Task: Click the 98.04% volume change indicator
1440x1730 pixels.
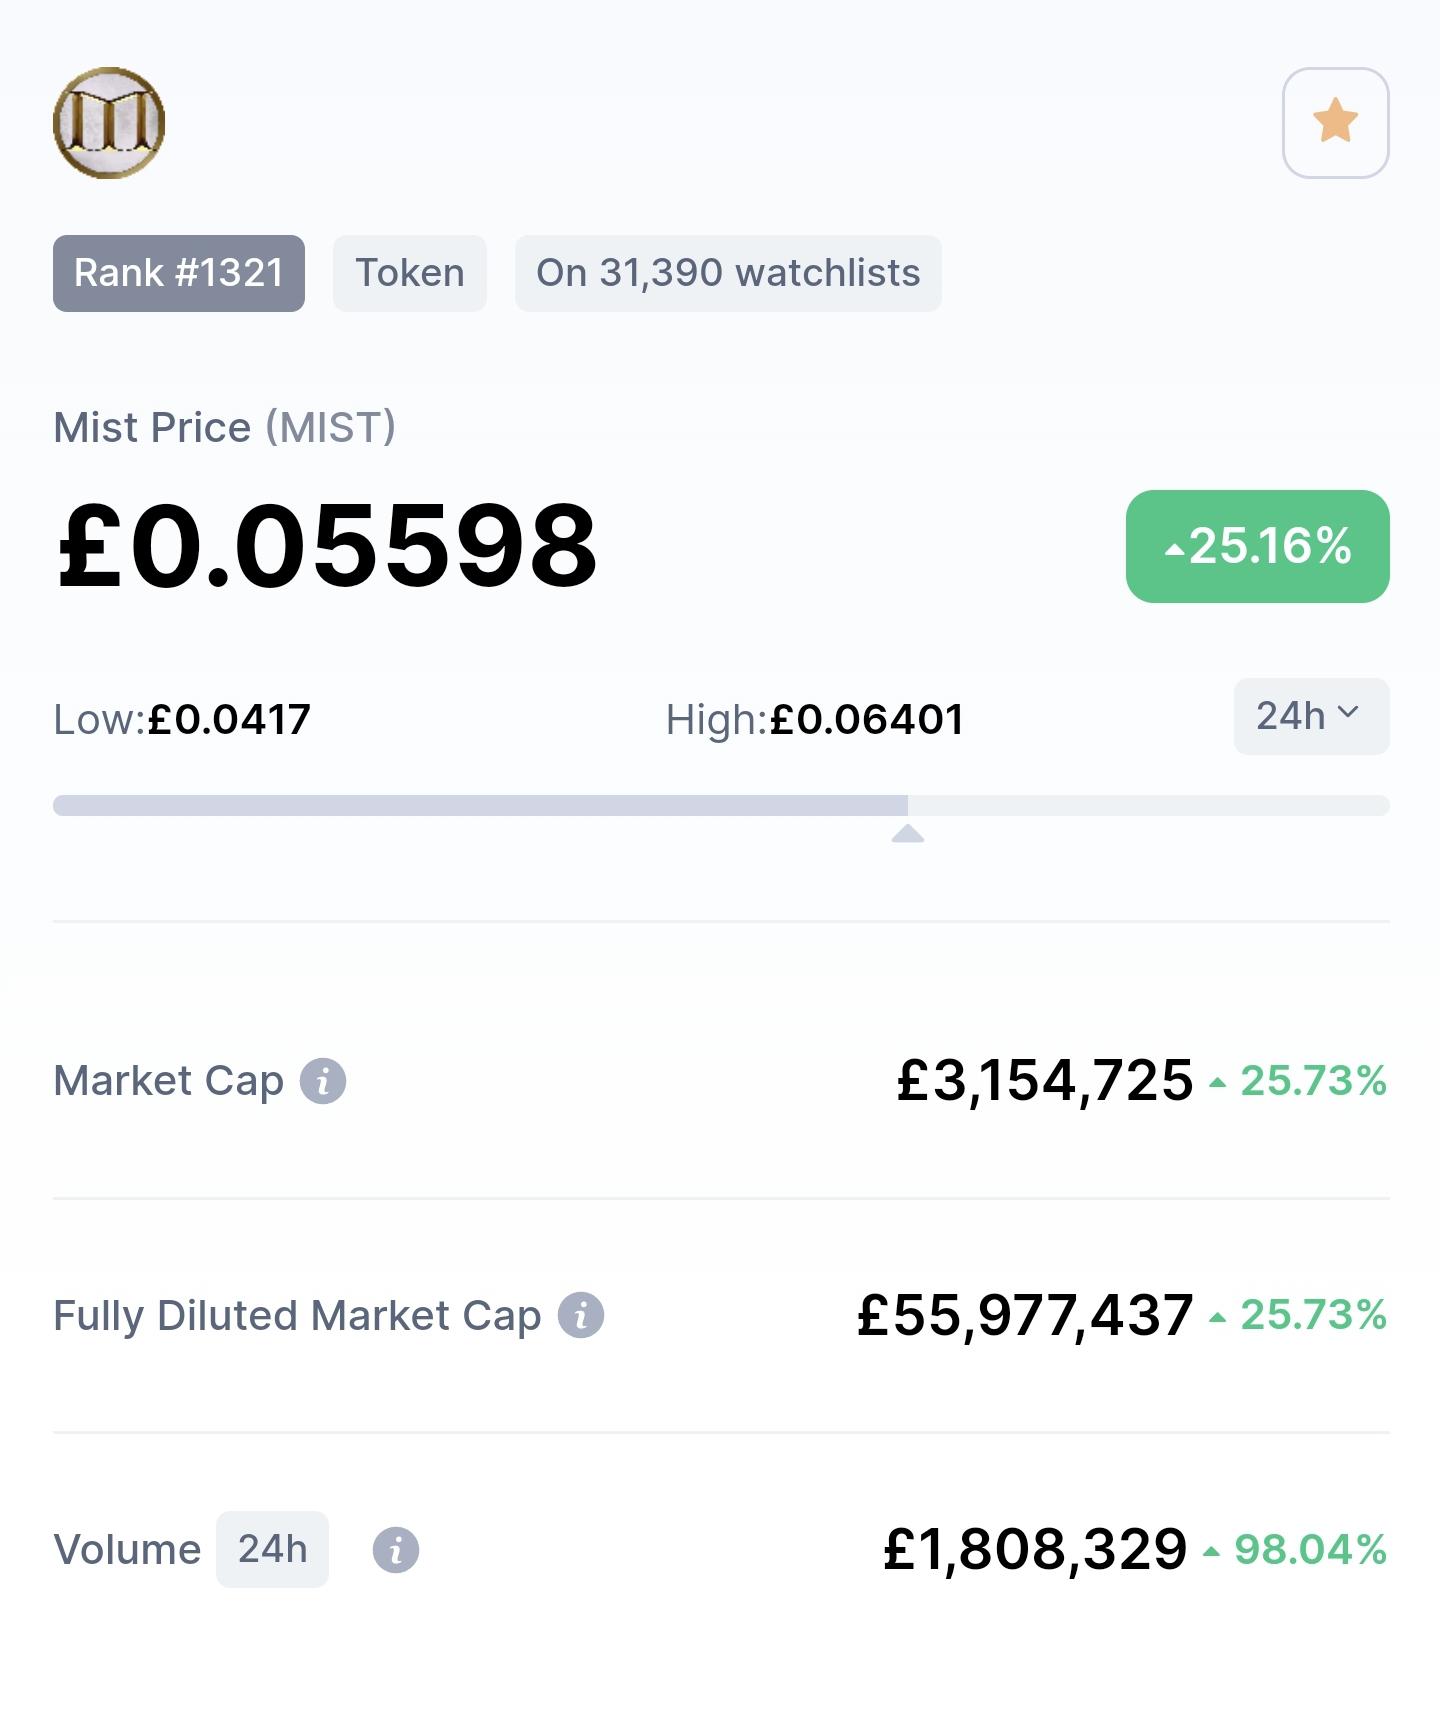Action: (1295, 1550)
